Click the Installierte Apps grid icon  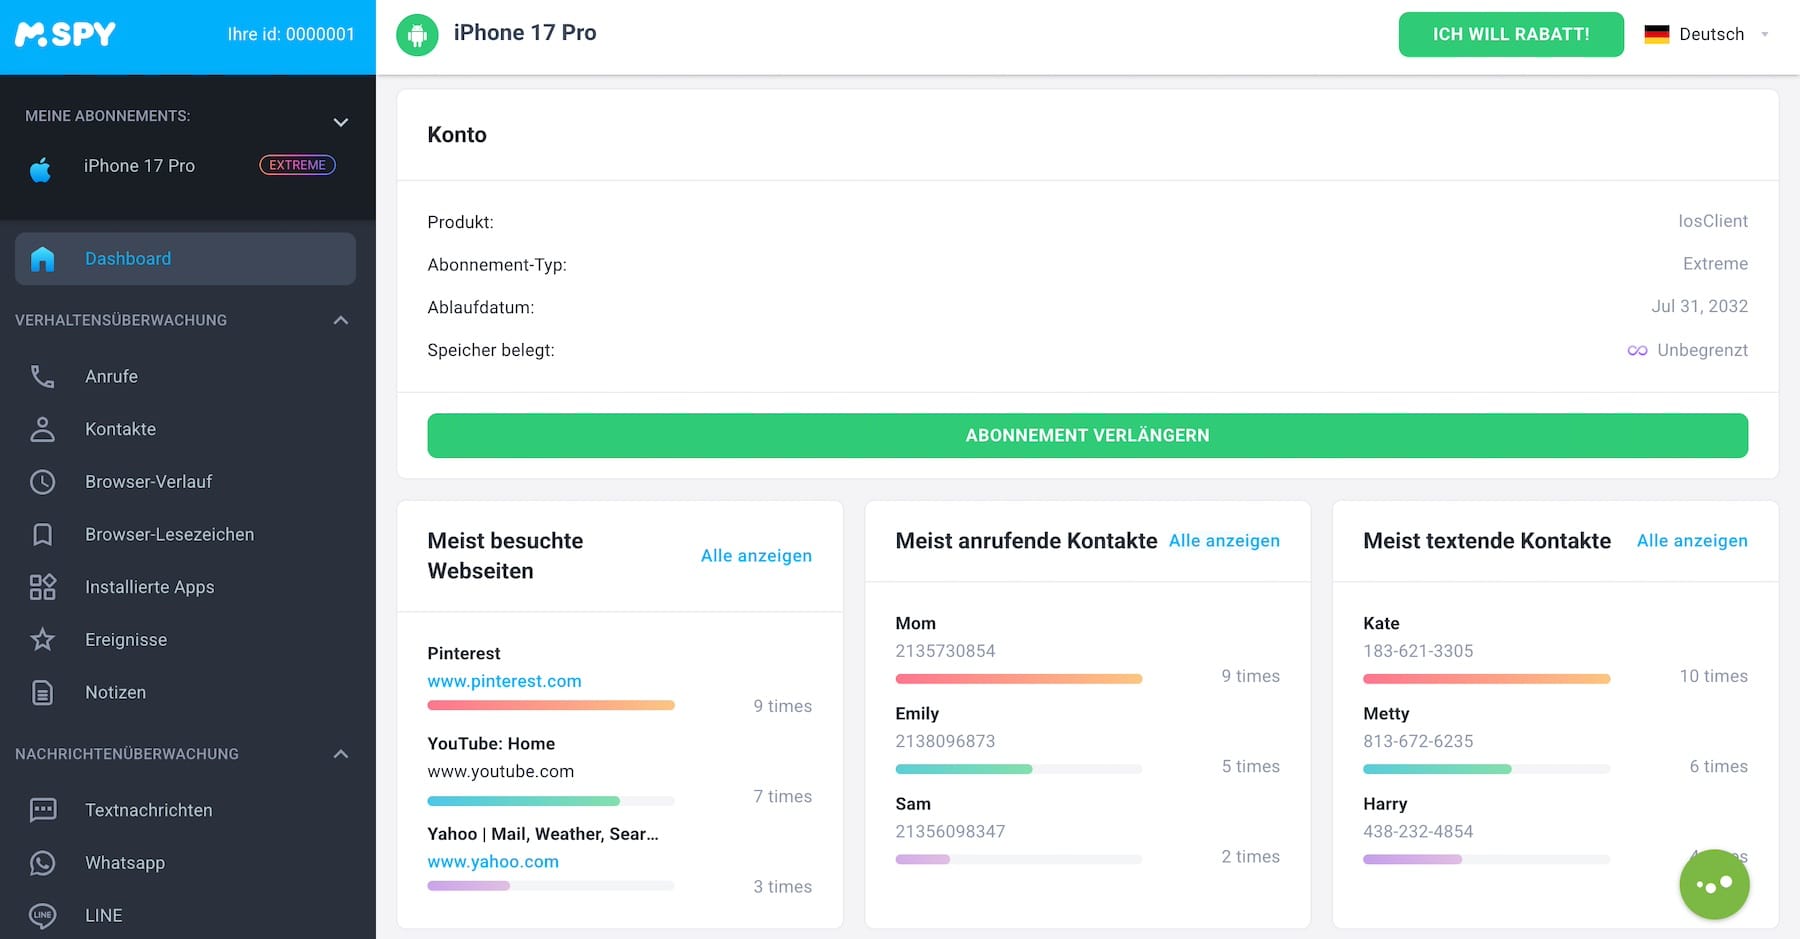(x=42, y=587)
